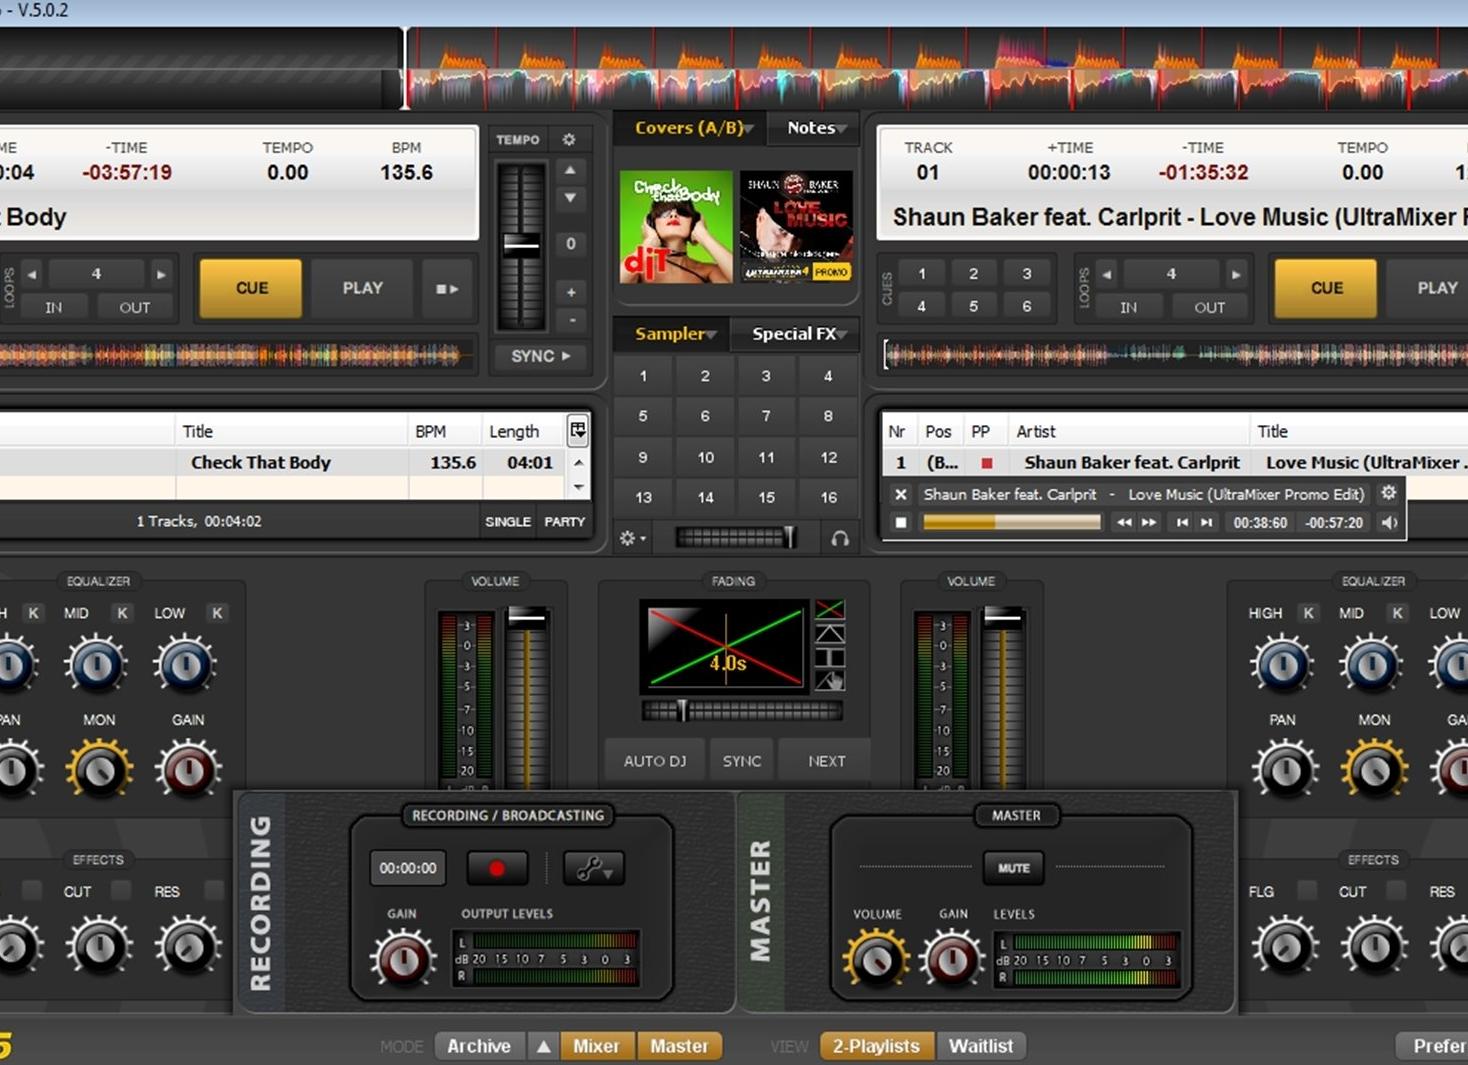
Task: Enable right deck CUT effect checkbox
Action: coord(1396,890)
